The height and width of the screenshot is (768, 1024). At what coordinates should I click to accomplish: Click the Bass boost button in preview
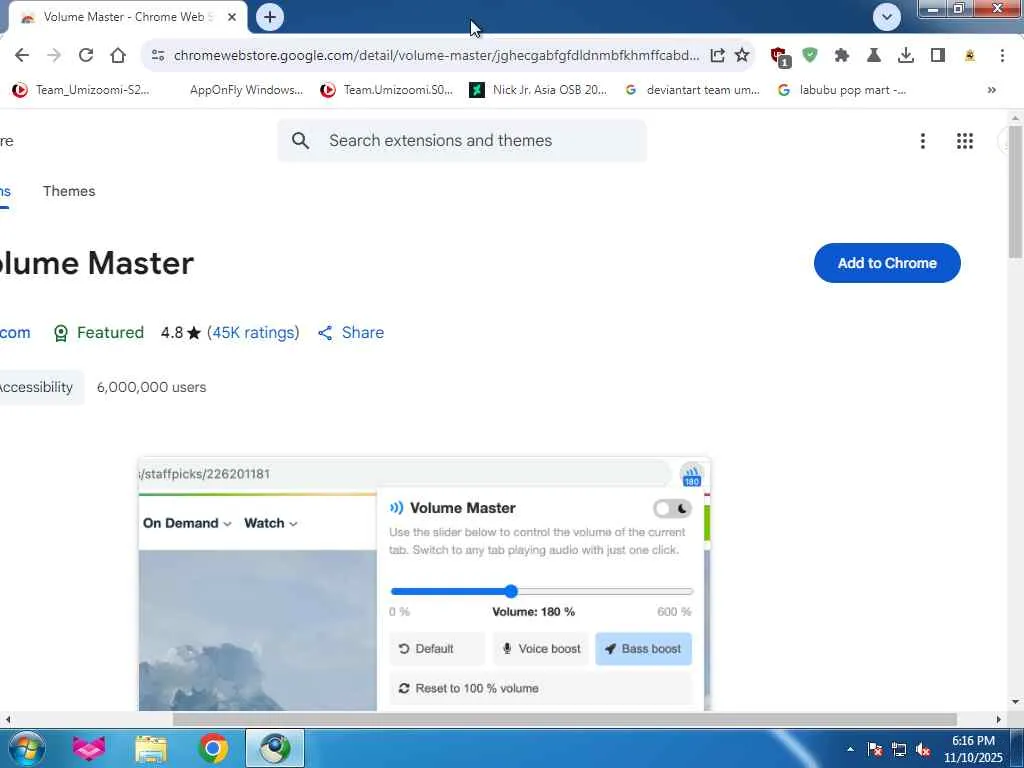643,648
